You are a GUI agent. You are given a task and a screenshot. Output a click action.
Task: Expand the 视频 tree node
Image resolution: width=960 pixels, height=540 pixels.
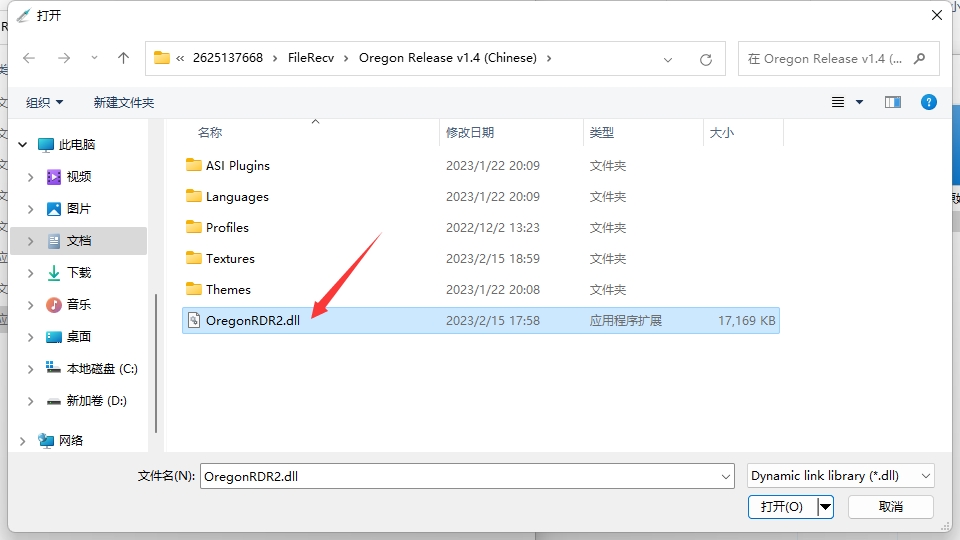(x=31, y=177)
